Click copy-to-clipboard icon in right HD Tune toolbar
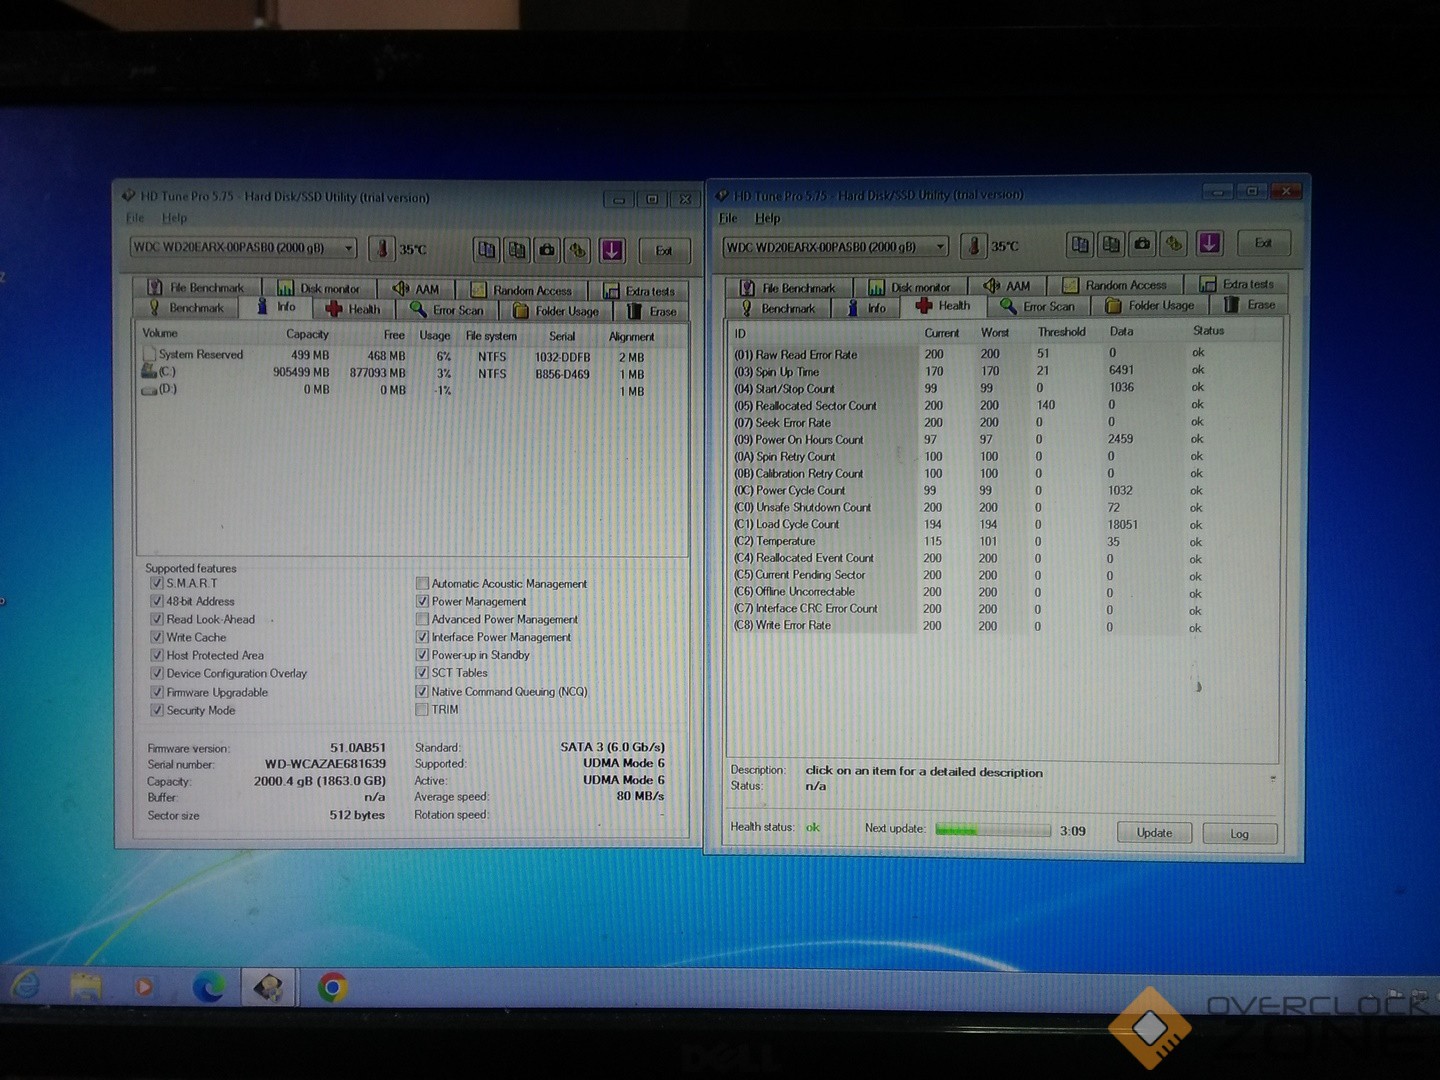 (1080, 243)
